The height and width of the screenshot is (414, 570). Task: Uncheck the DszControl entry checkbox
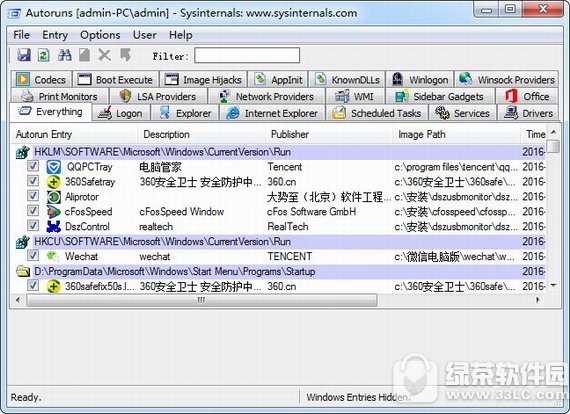pos(33,225)
